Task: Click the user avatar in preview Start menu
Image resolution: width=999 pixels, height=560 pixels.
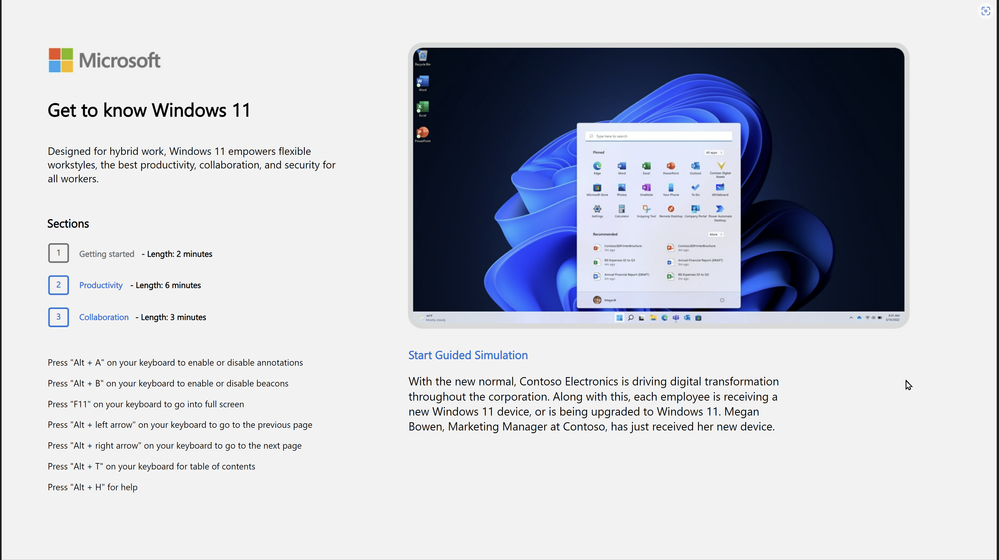Action: [x=597, y=300]
